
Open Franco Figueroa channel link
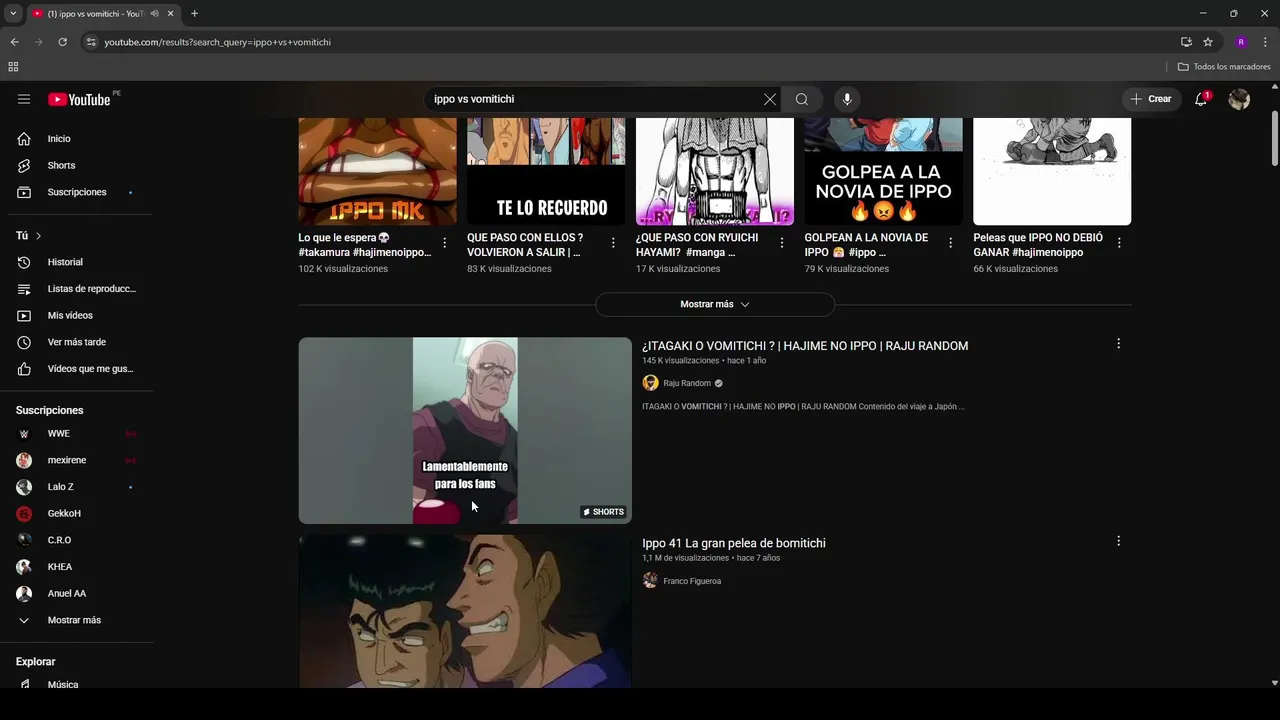pos(692,581)
